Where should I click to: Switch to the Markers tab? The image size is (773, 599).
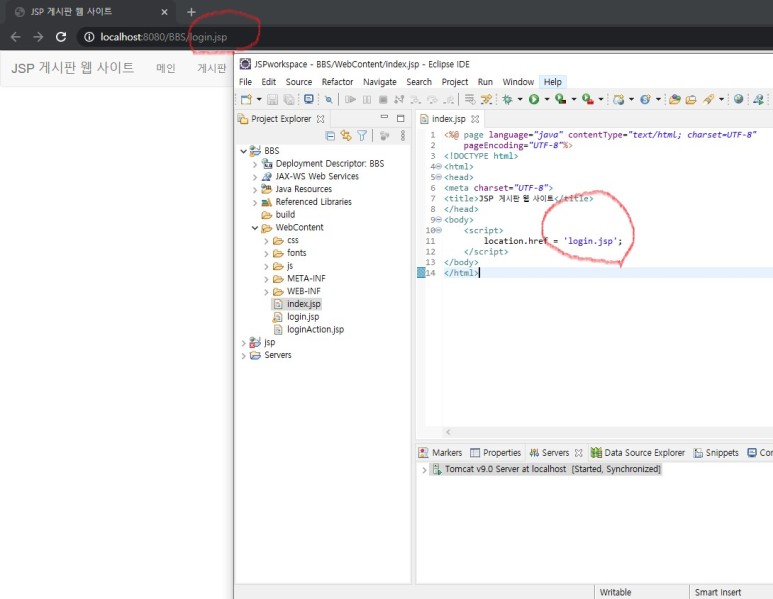[440, 453]
